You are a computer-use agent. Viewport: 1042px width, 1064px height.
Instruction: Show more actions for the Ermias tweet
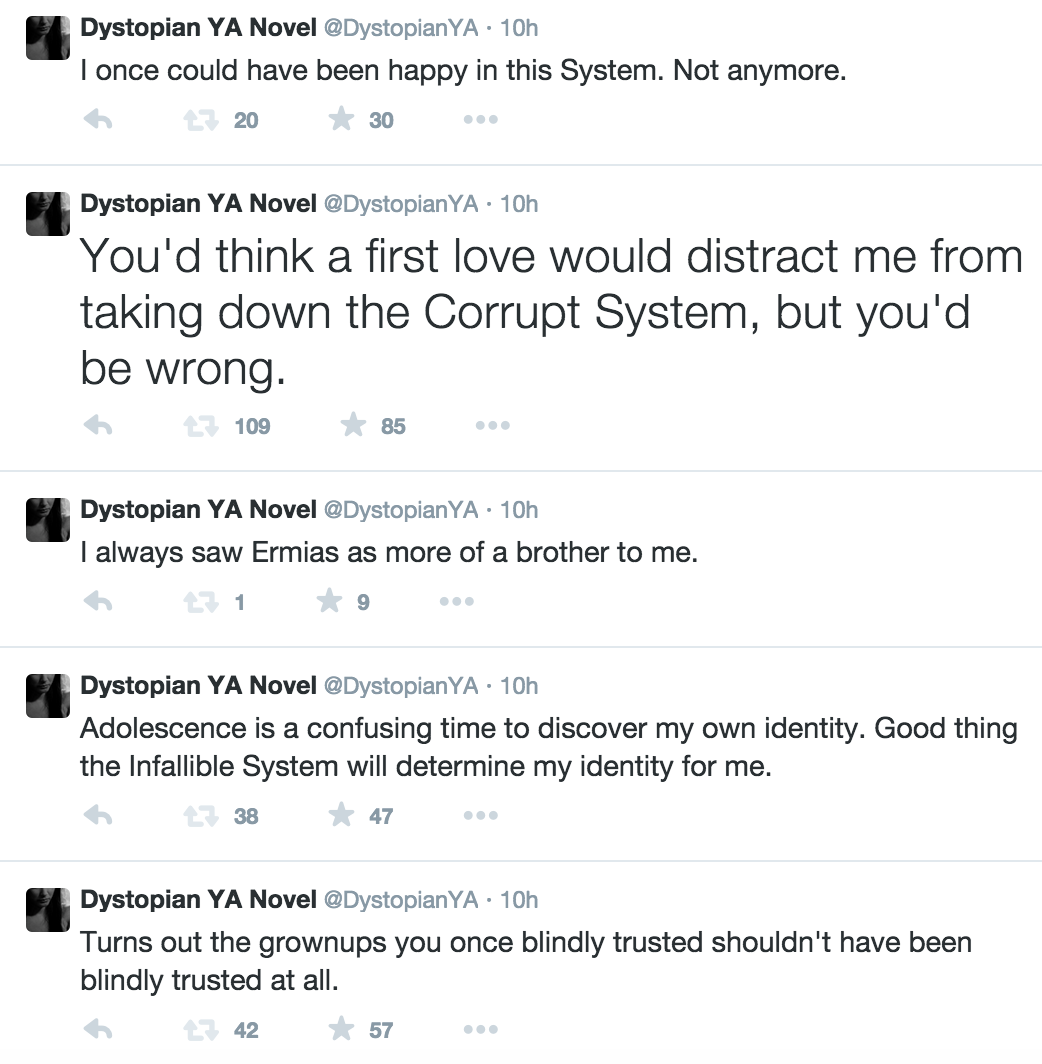[456, 602]
